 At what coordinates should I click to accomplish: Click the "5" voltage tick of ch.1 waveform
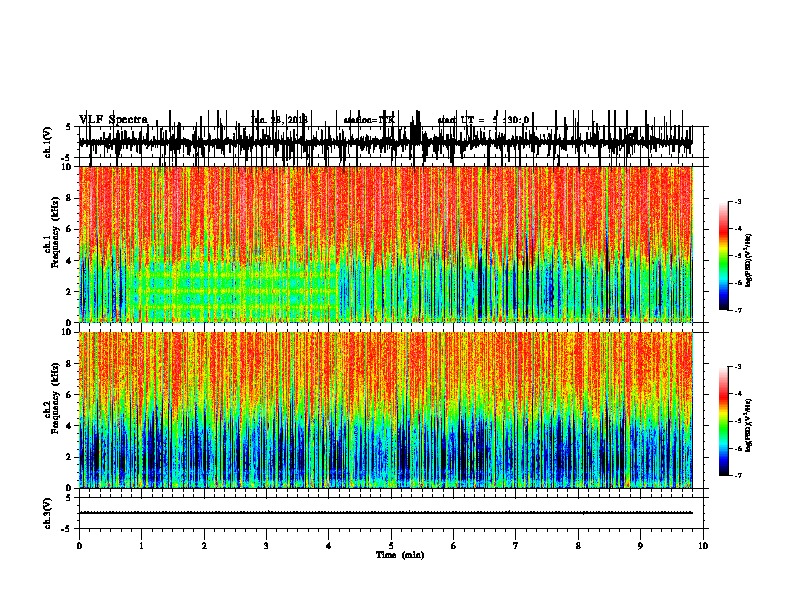[x=68, y=127]
